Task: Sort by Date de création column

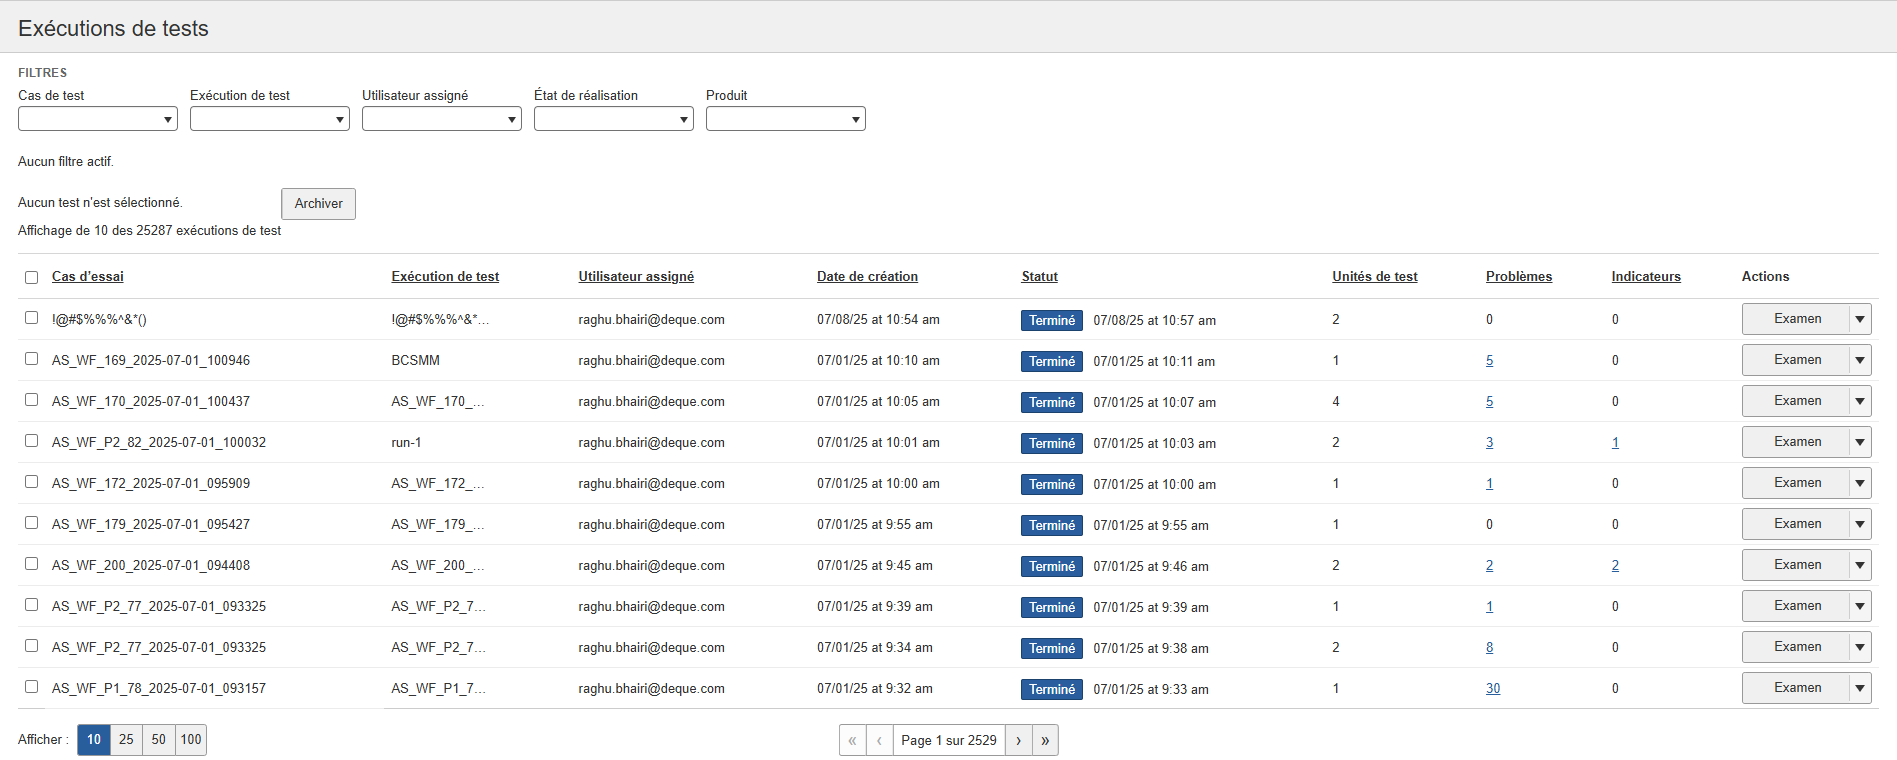Action: (867, 277)
